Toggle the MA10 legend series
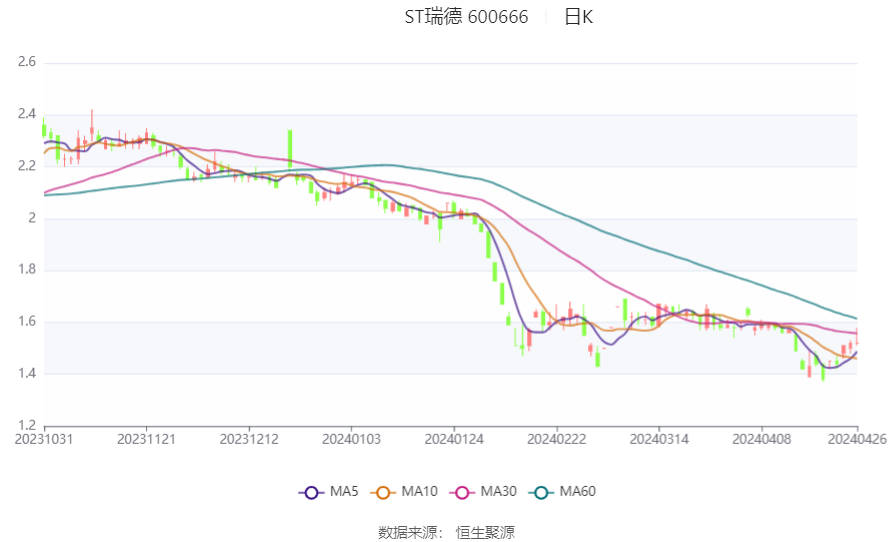This screenshot has width=893, height=542. tap(404, 492)
